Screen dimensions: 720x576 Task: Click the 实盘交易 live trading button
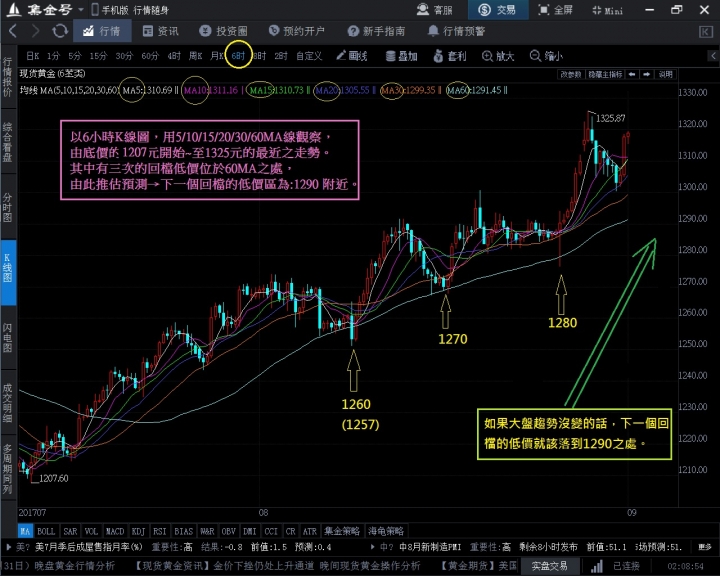549,566
